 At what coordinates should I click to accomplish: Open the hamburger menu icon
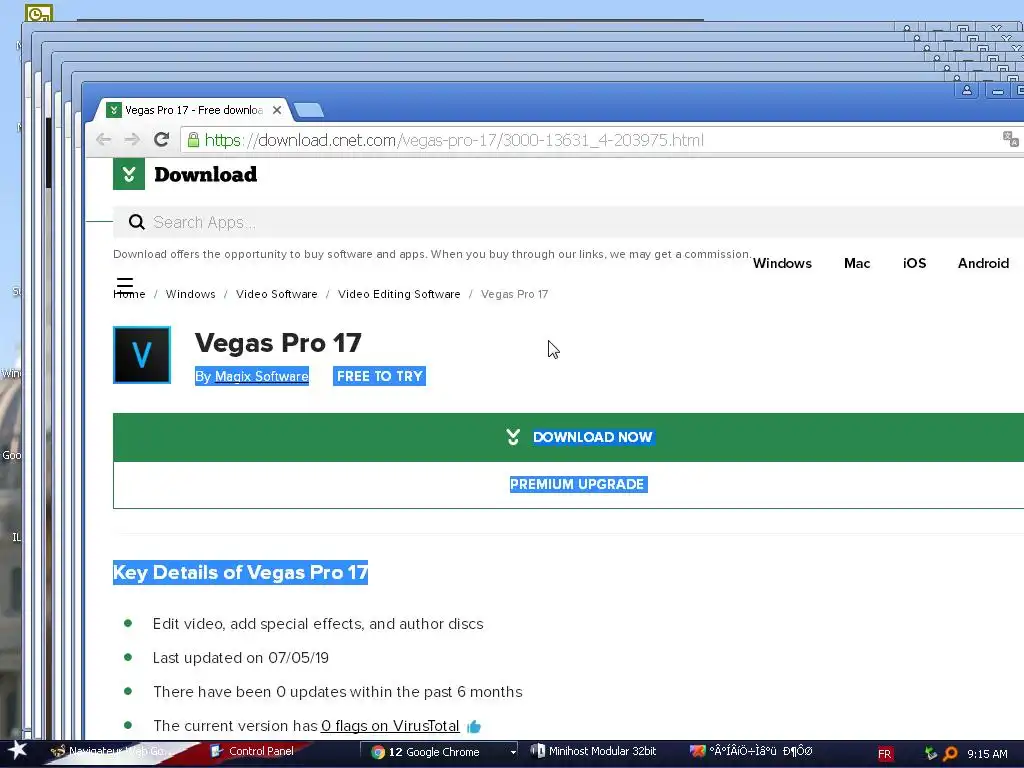coord(125,285)
